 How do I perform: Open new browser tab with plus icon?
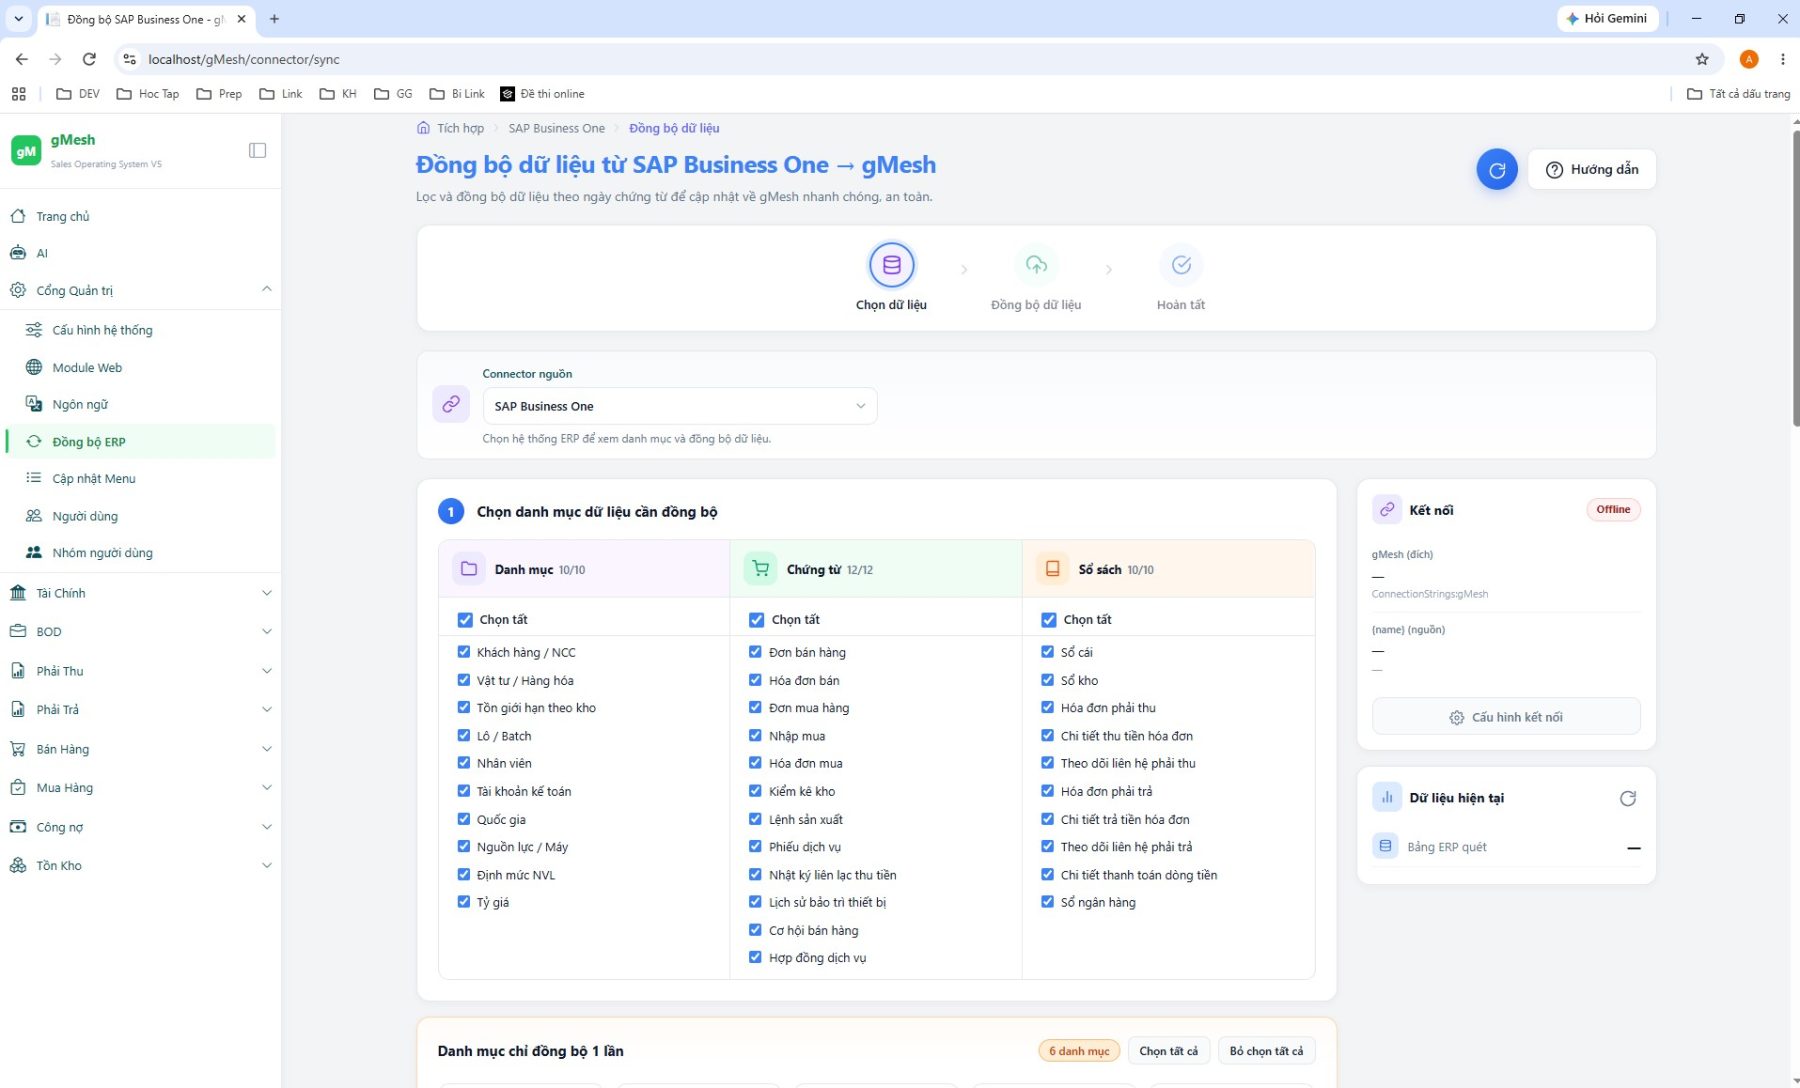coord(274,19)
